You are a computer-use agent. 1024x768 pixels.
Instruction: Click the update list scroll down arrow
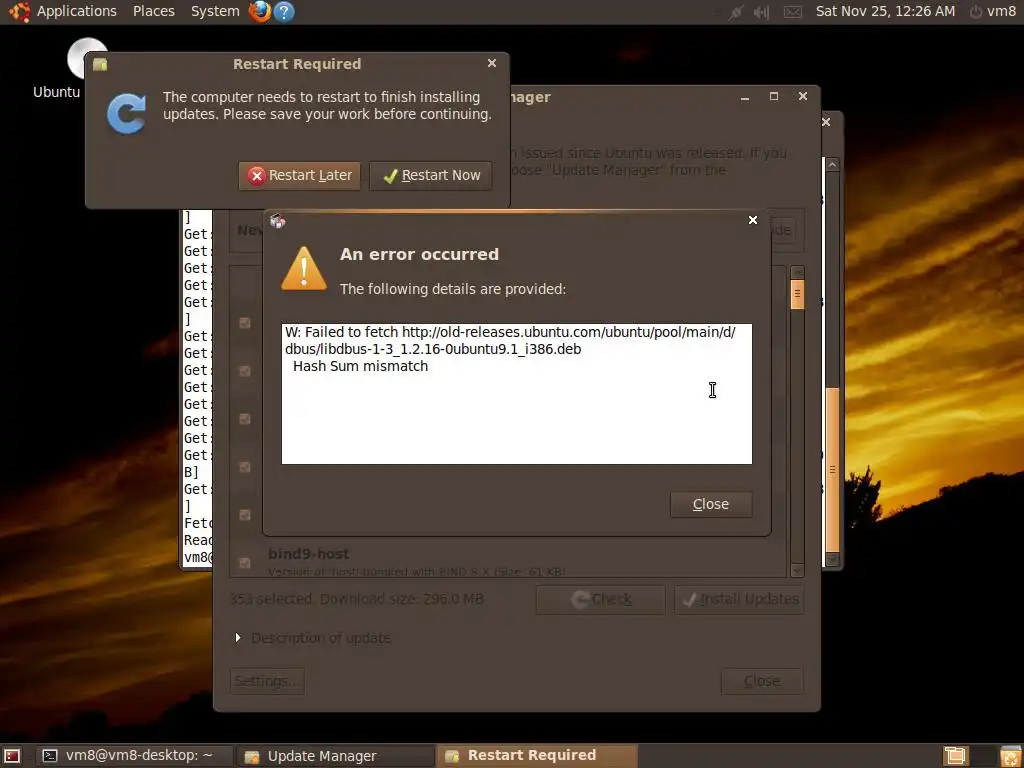[797, 570]
